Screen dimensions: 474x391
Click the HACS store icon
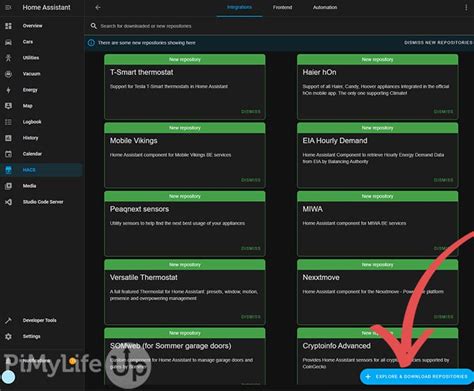tap(8, 170)
